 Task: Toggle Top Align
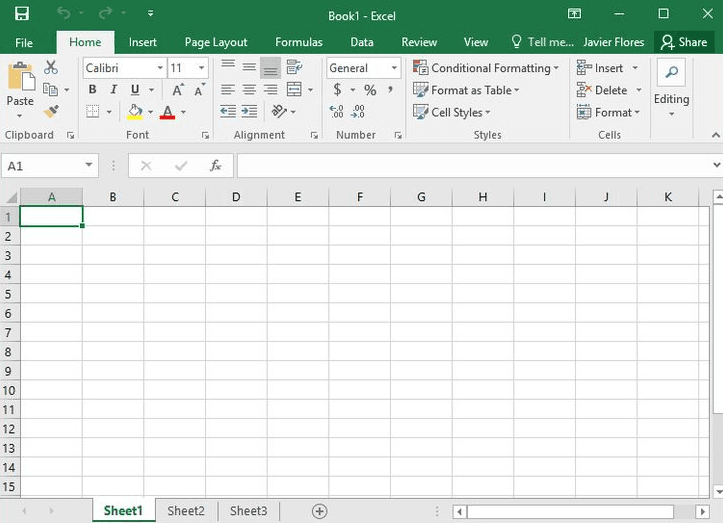(x=228, y=65)
